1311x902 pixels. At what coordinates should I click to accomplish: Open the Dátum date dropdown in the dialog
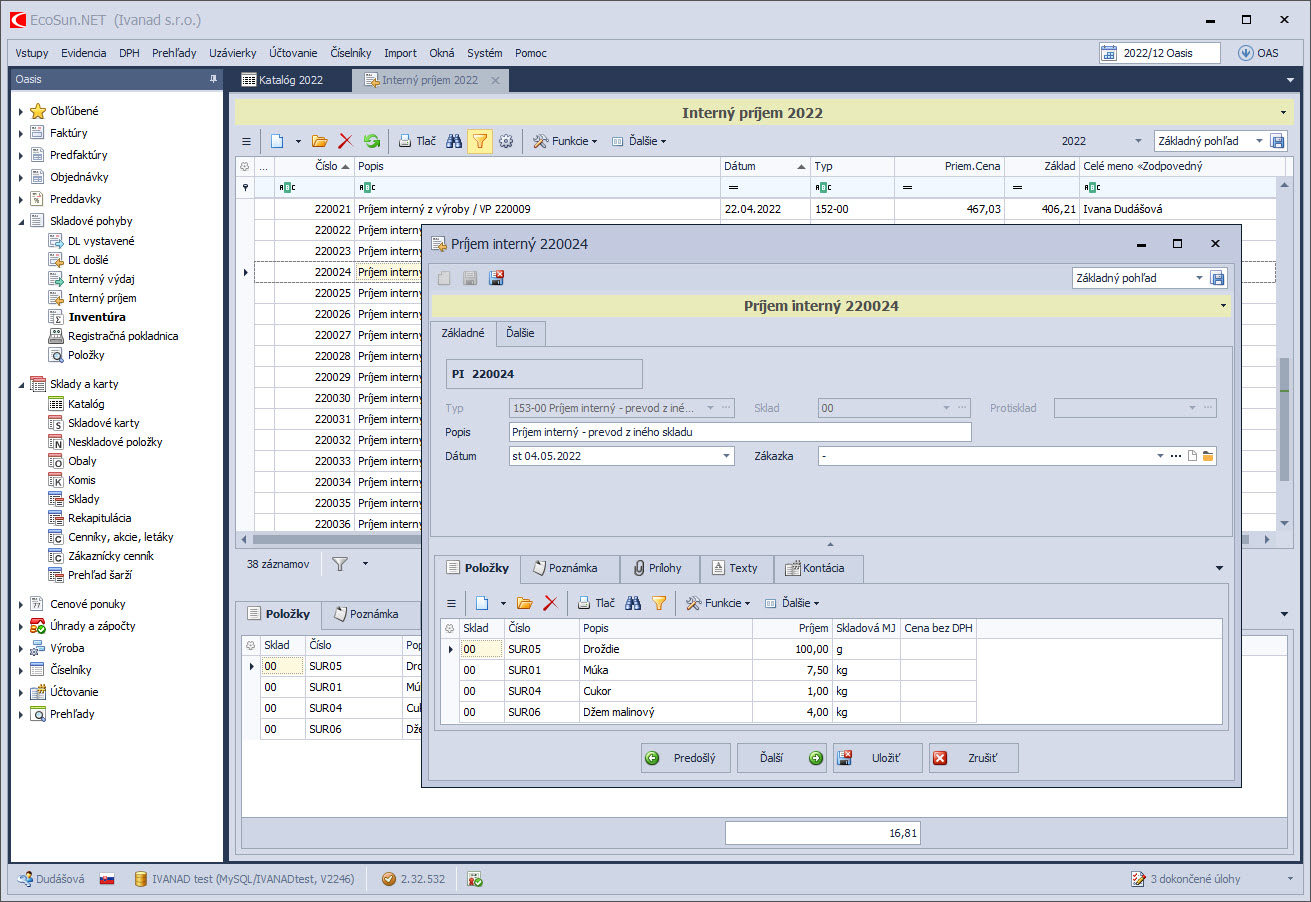click(x=727, y=456)
